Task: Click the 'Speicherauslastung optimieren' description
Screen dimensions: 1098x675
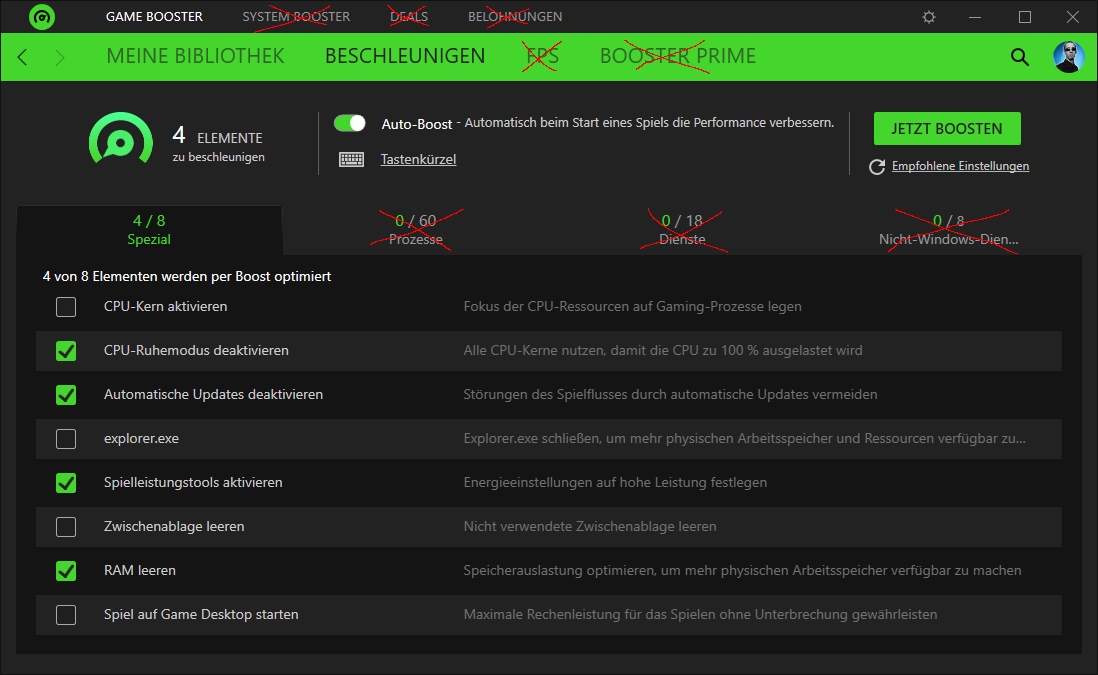Action: pos(742,571)
